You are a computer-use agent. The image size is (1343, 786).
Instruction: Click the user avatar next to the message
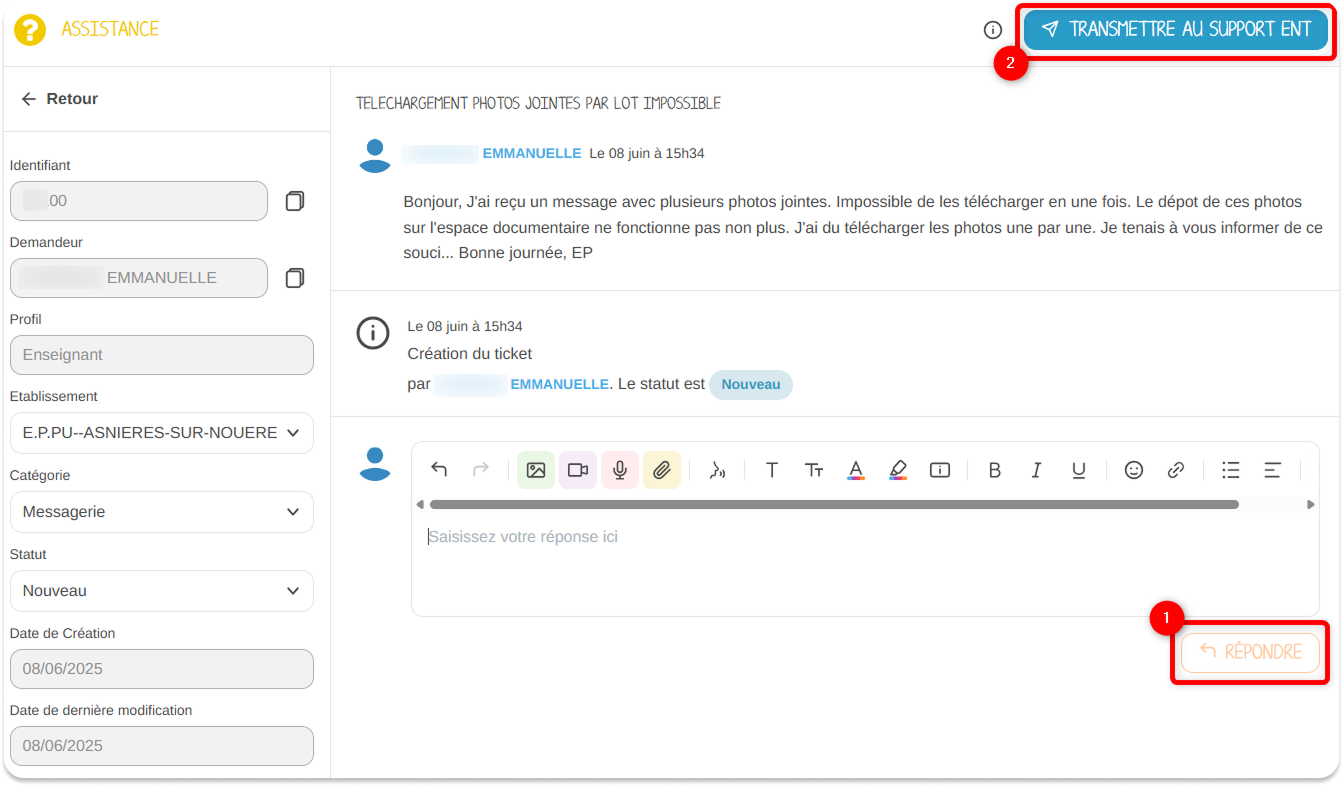[375, 155]
